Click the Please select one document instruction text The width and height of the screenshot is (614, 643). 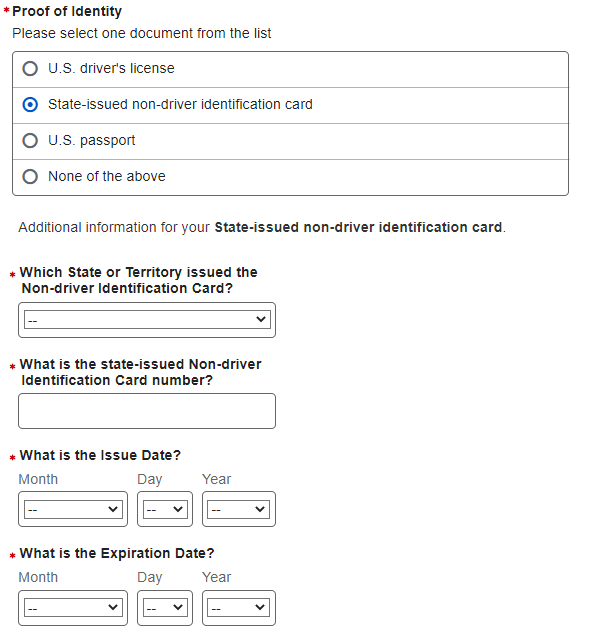[x=141, y=33]
